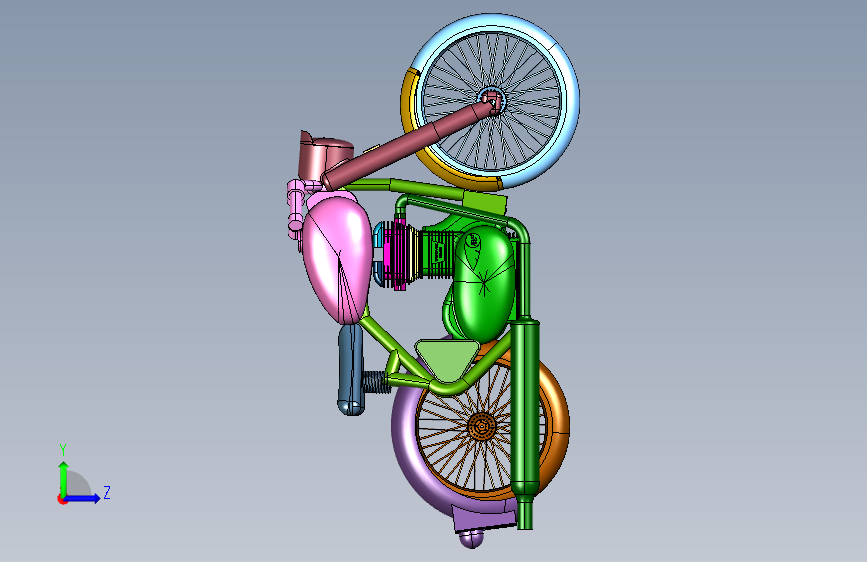Viewport: 867px width, 562px height.
Task: Click the green Y axis arrow
Action: point(64,478)
